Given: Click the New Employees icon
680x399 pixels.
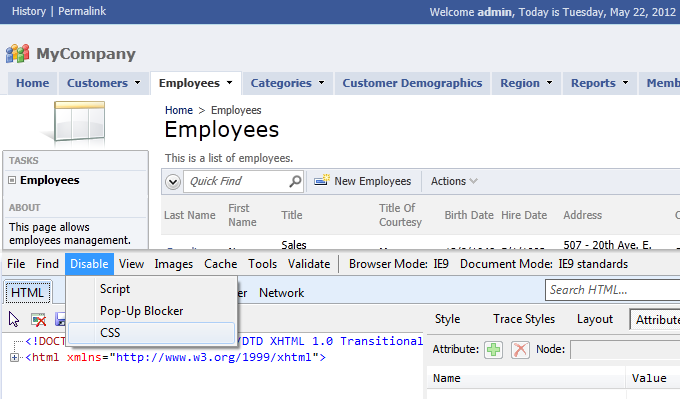Looking at the screenshot, I should tap(322, 180).
